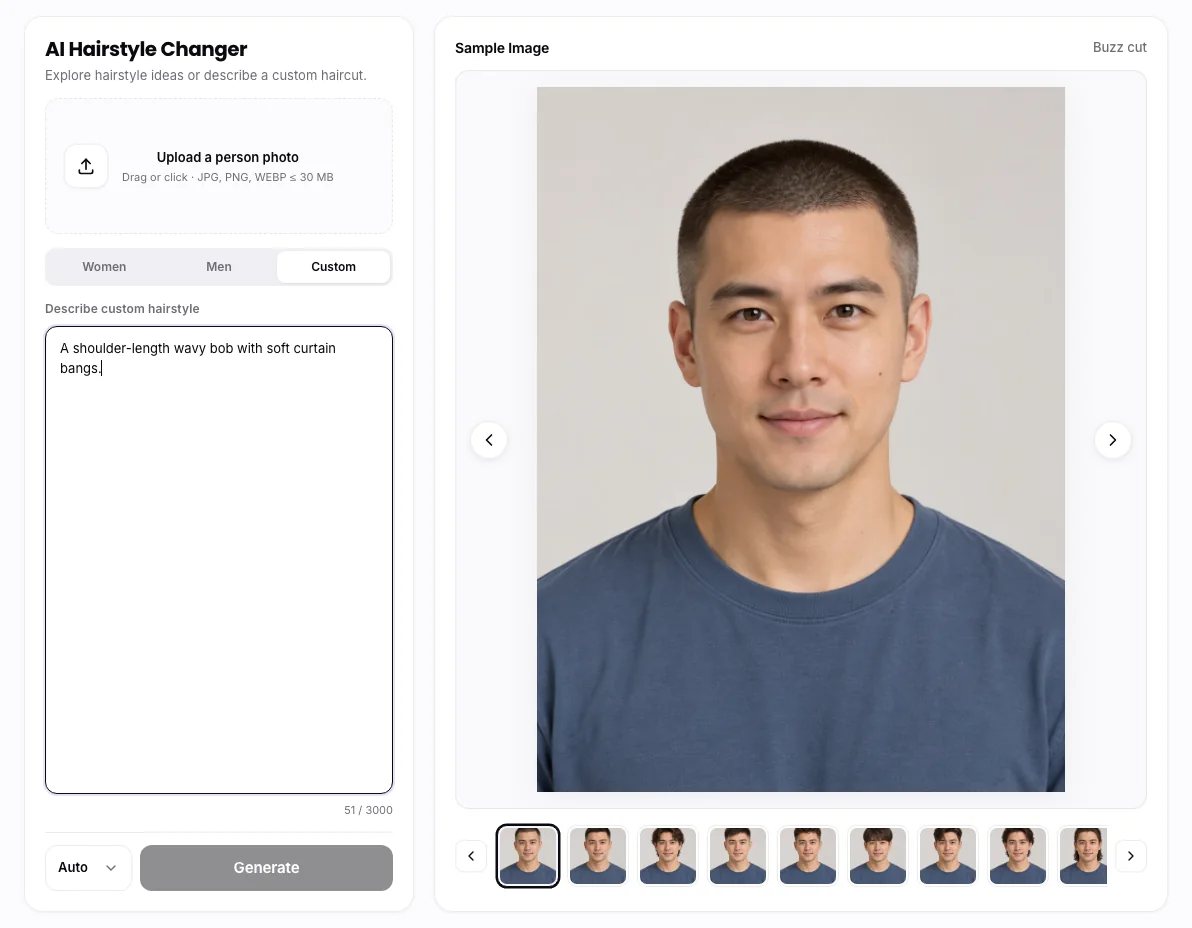
Task: Click the Buzz cut label text
Action: point(1119,47)
